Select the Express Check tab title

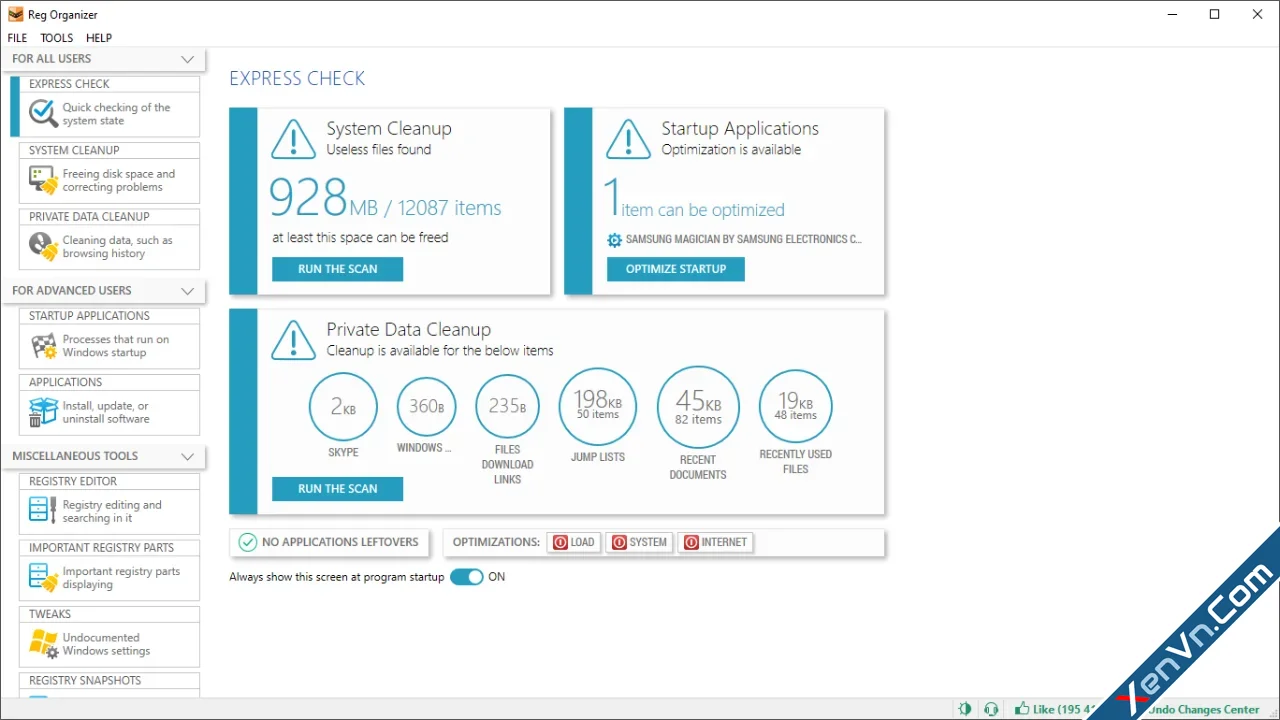point(69,84)
